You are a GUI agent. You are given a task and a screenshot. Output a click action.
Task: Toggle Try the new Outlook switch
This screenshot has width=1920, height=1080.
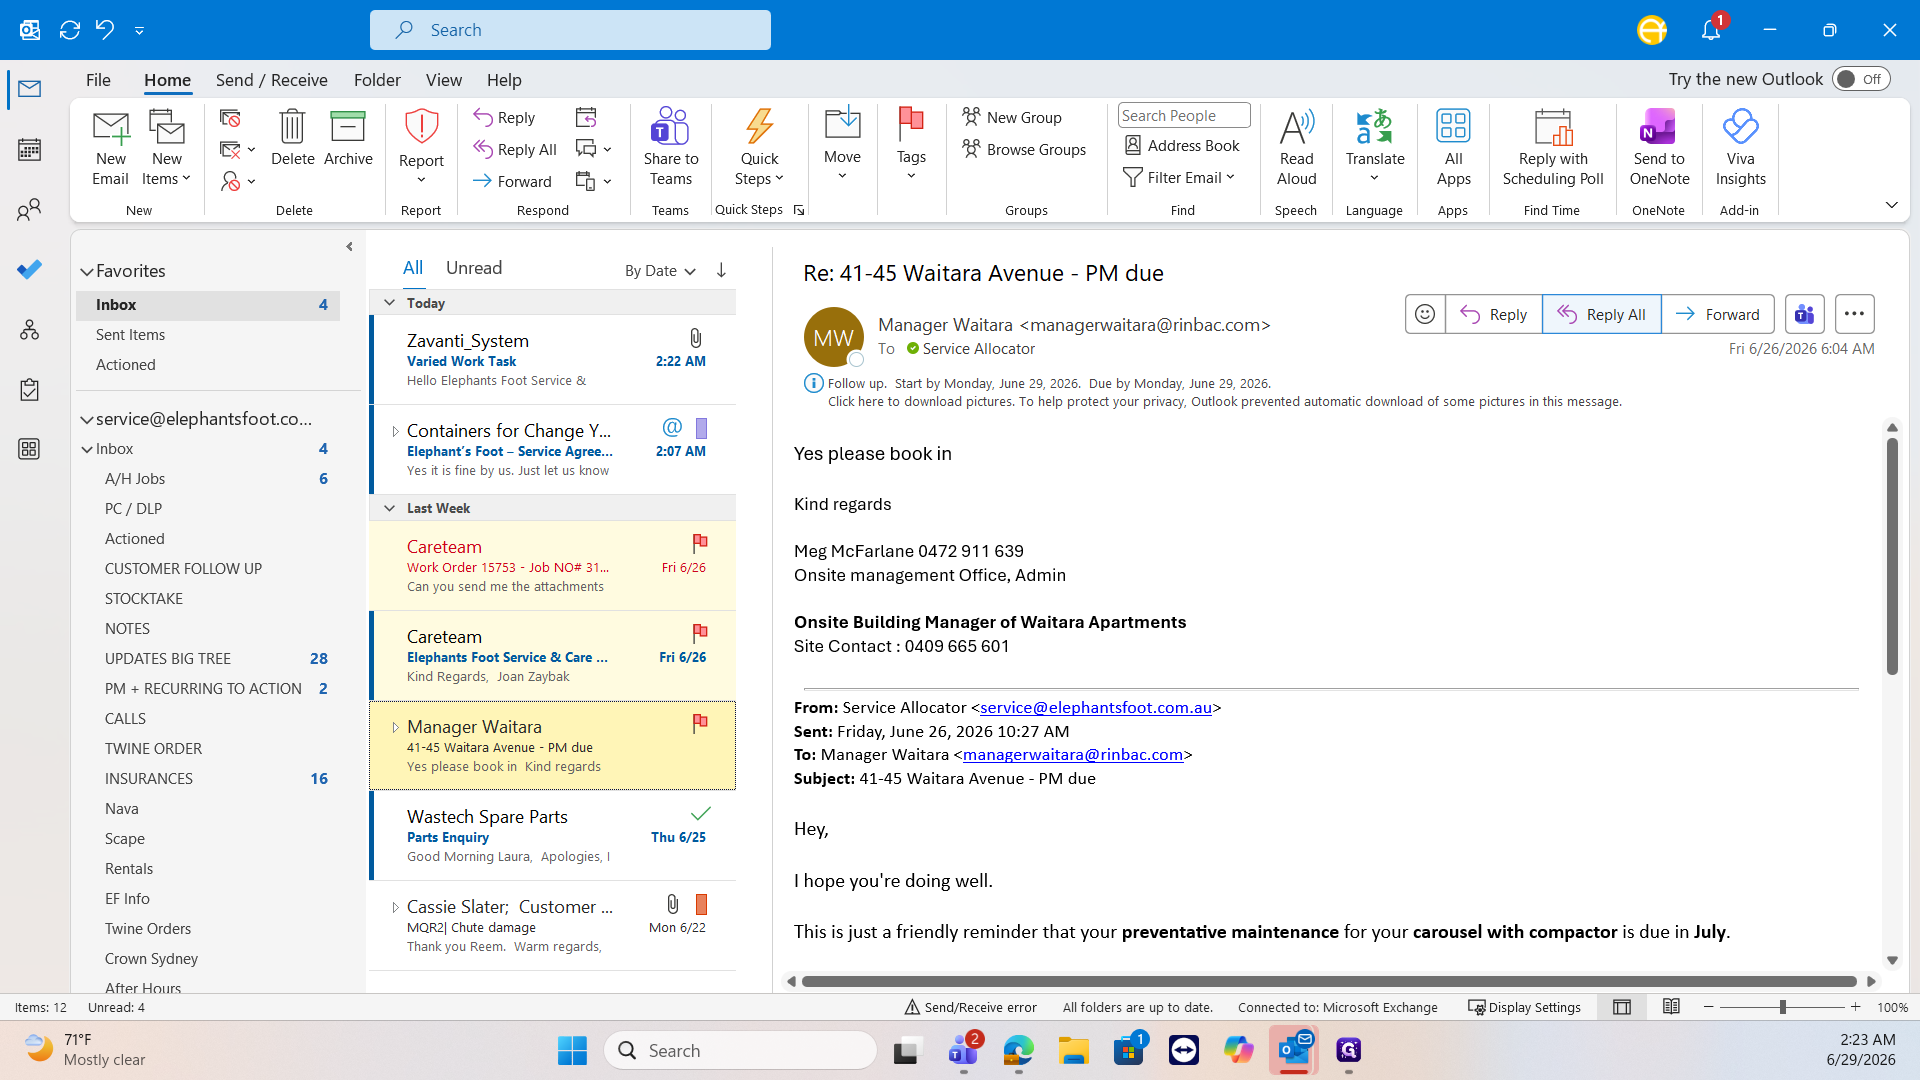1861,79
